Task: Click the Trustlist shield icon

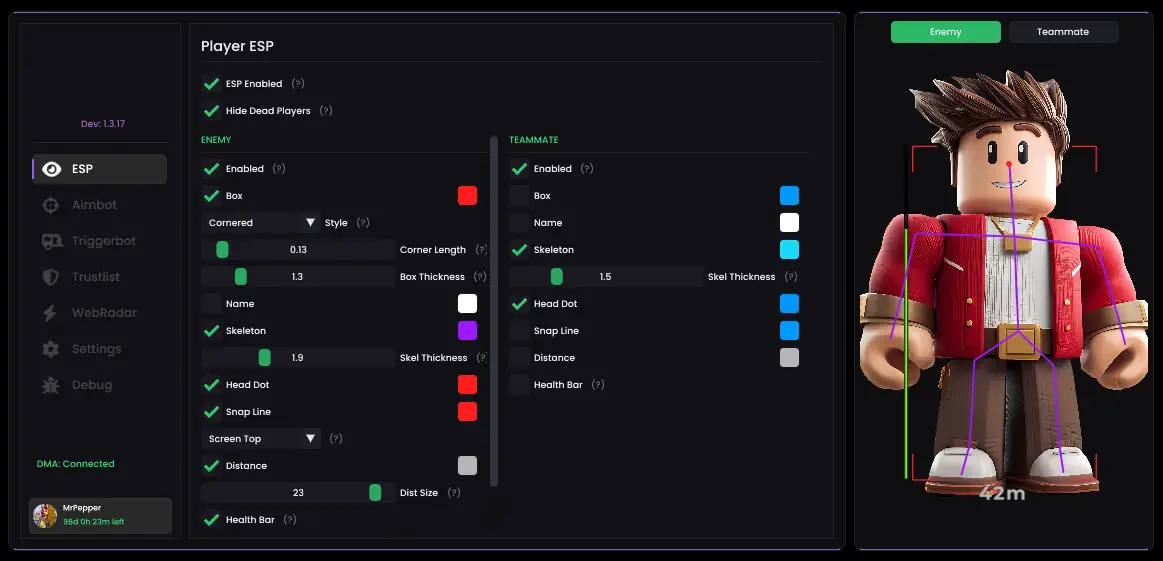Action: 50,278
